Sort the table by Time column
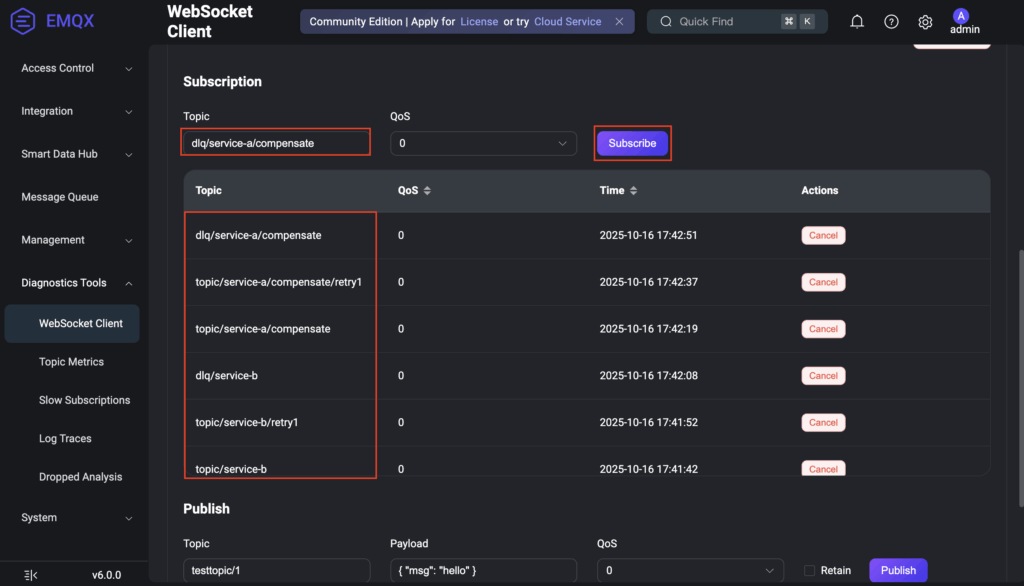 [x=633, y=190]
